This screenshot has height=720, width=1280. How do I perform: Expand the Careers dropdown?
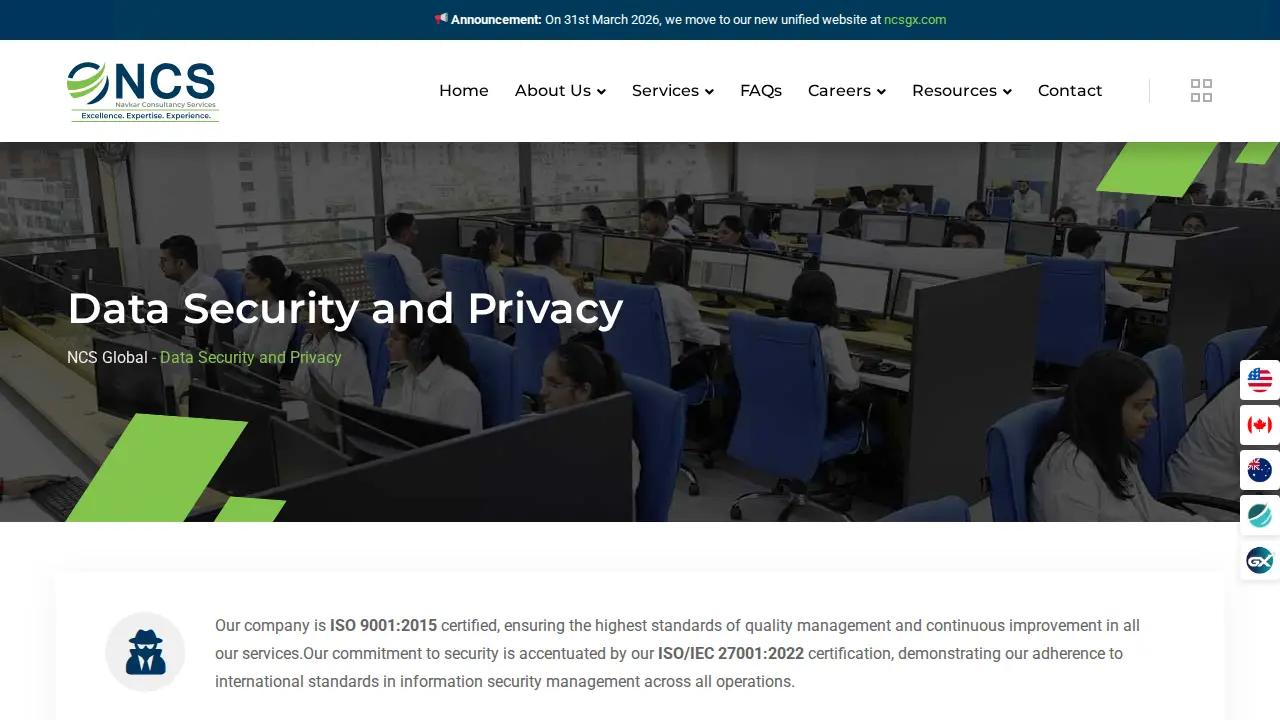[x=847, y=91]
